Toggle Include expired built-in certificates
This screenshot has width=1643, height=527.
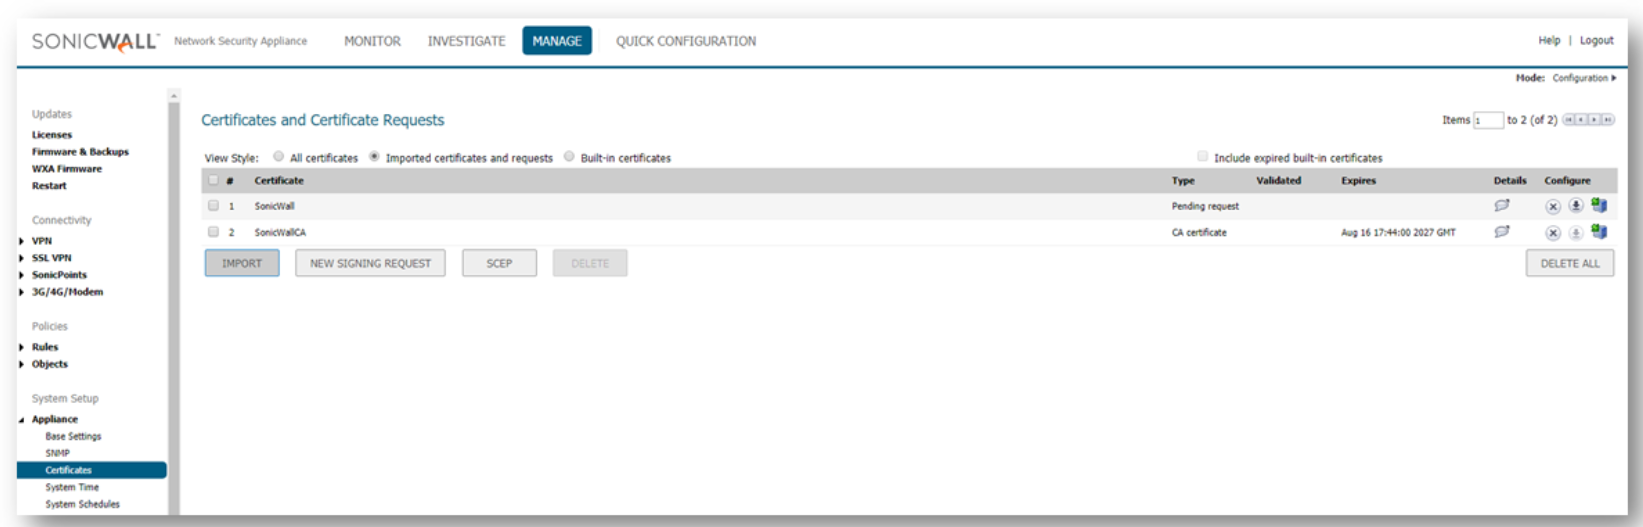click(x=1203, y=157)
